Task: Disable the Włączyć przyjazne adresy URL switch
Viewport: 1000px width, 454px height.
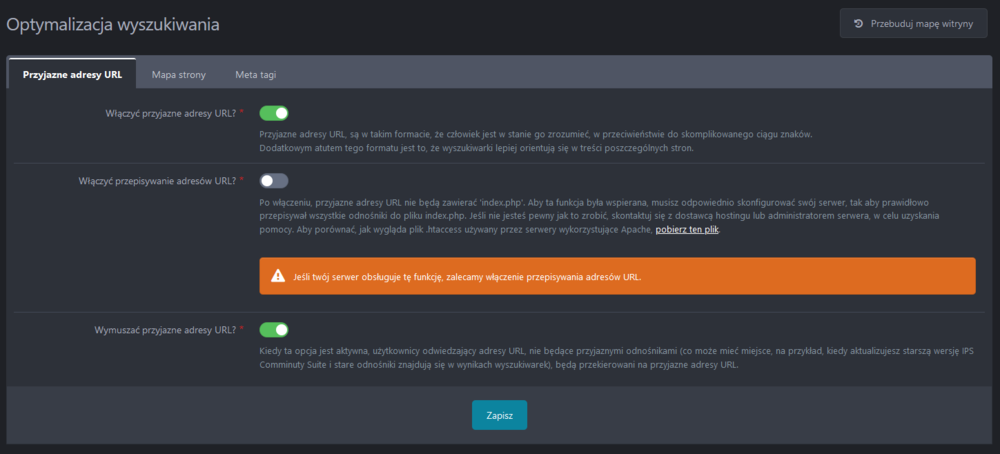Action: [x=274, y=113]
